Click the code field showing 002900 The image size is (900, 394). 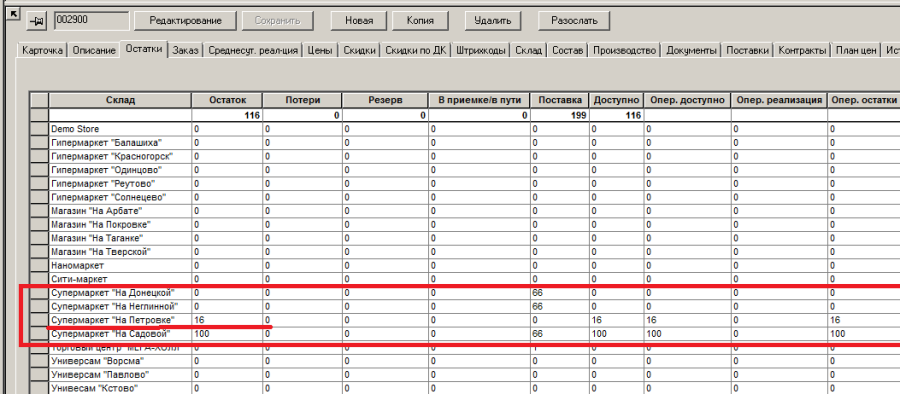point(92,21)
